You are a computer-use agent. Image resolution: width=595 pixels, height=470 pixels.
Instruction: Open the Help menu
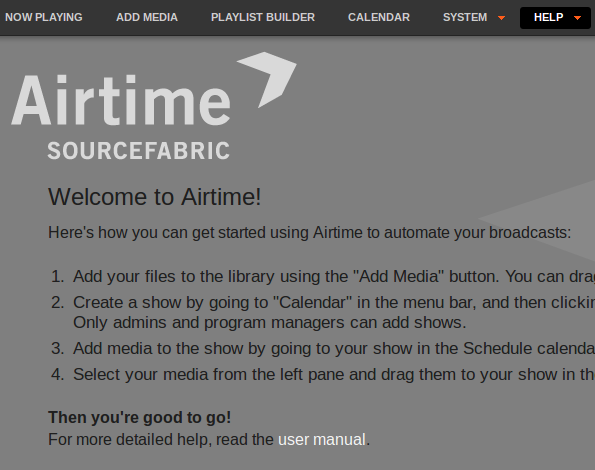tap(556, 17)
